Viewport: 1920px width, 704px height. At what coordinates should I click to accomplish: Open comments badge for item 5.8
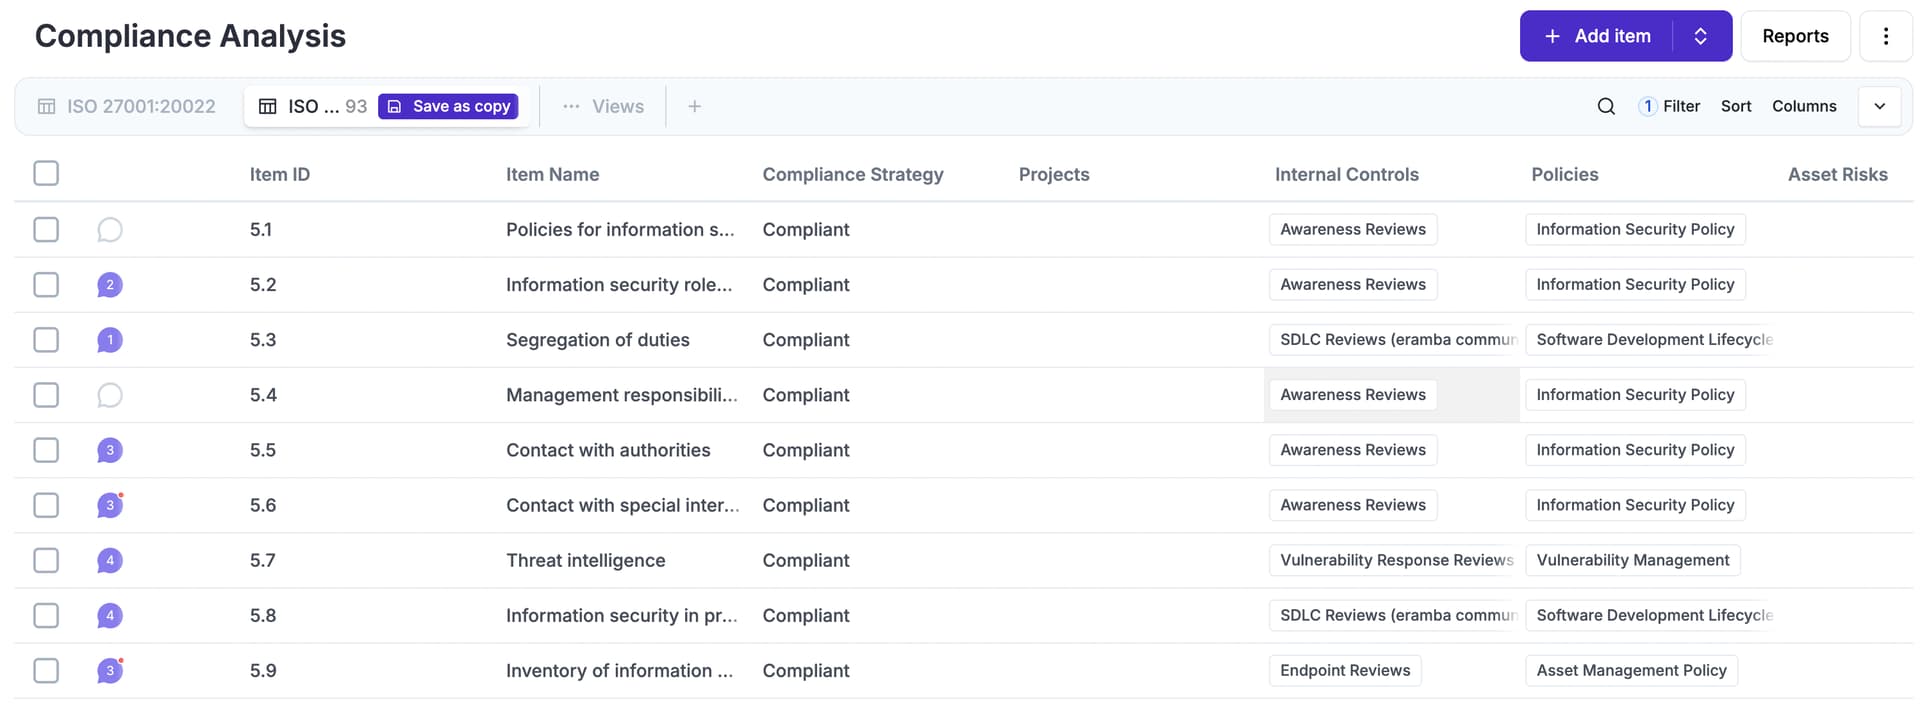[110, 615]
